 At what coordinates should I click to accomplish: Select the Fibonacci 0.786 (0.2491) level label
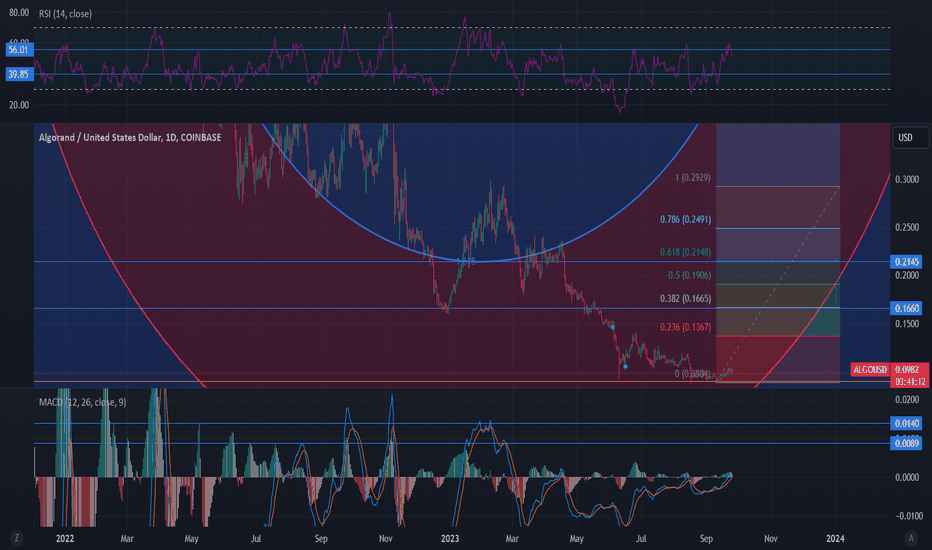click(685, 219)
